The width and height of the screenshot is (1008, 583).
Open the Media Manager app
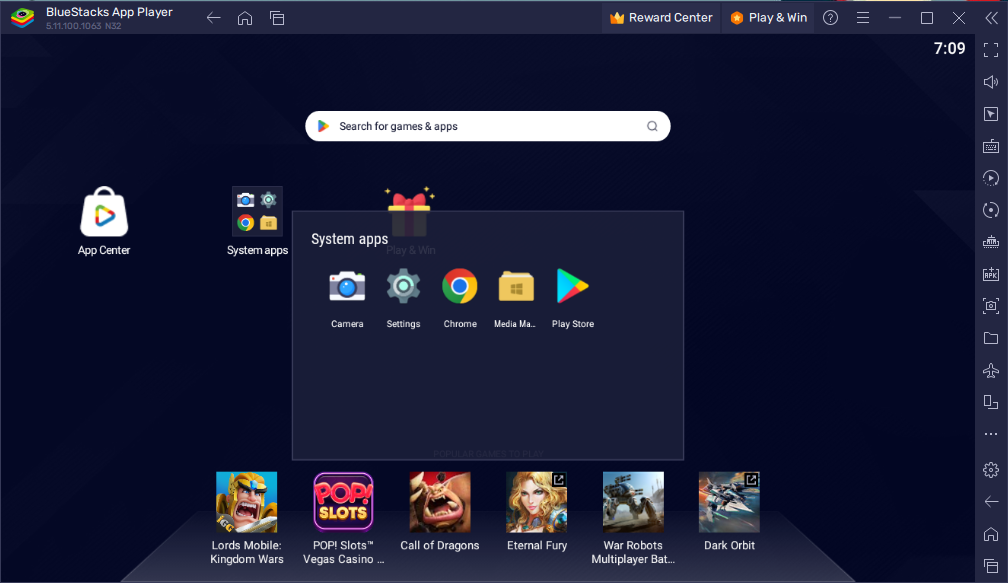pos(516,299)
